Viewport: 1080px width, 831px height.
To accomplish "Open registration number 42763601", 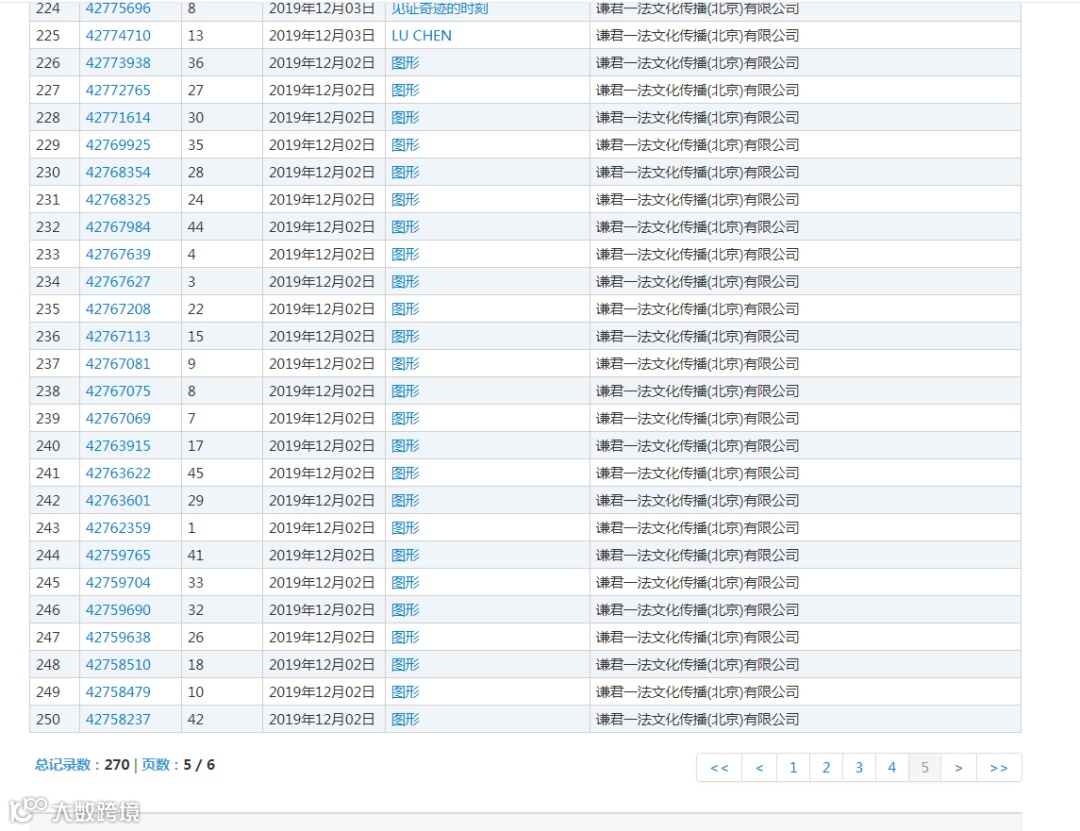I will pyautogui.click(x=118, y=501).
